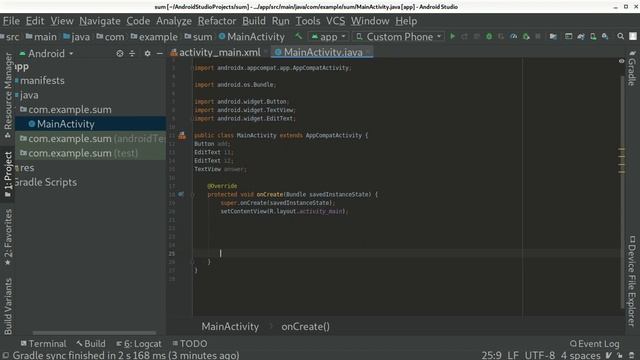Toggle the inspections eye icon in editor
Viewport: 640px width, 360px height.
pyautogui.click(x=621, y=61)
